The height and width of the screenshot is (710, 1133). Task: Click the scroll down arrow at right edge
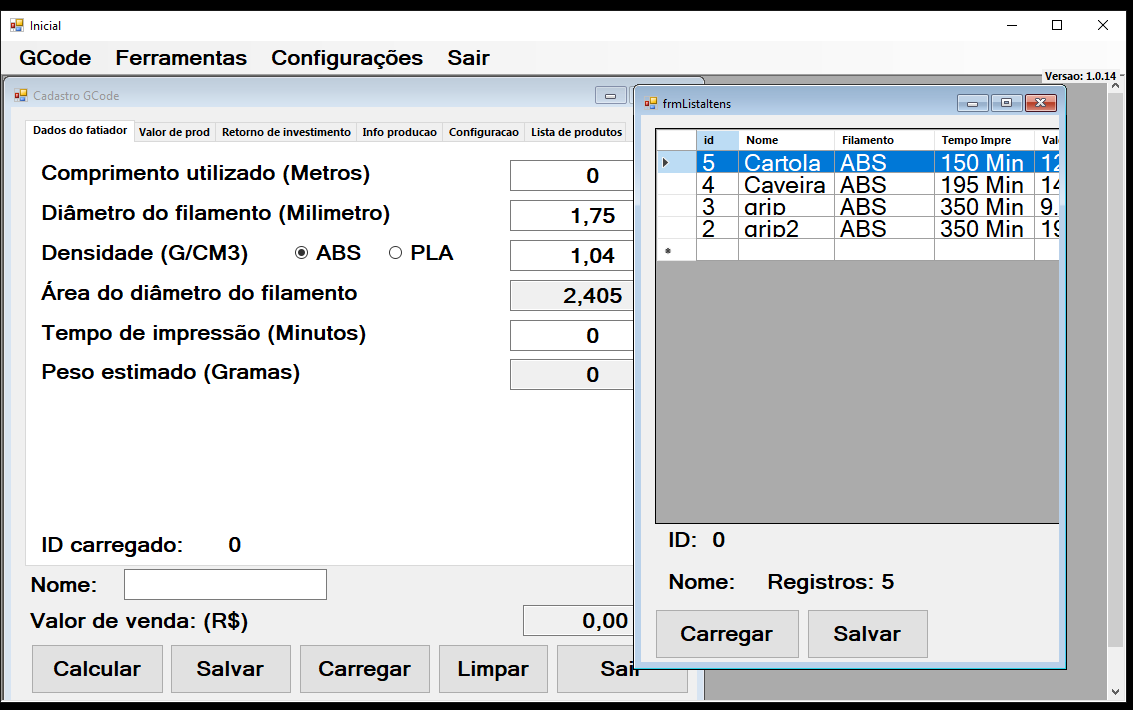1116,691
